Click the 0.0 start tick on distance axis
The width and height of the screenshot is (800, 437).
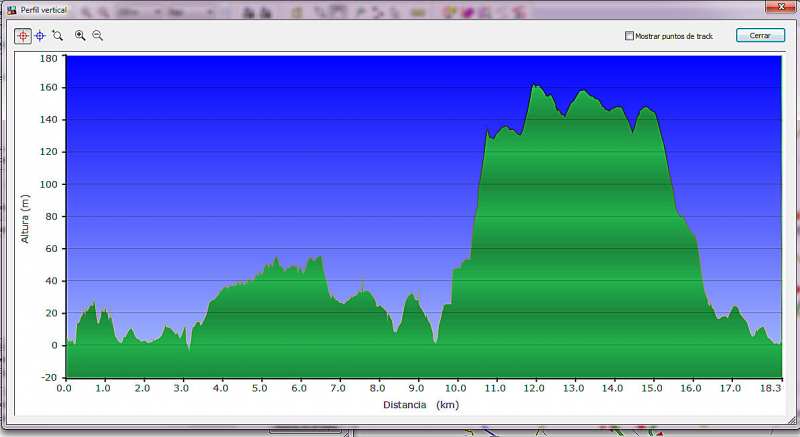pyautogui.click(x=64, y=387)
